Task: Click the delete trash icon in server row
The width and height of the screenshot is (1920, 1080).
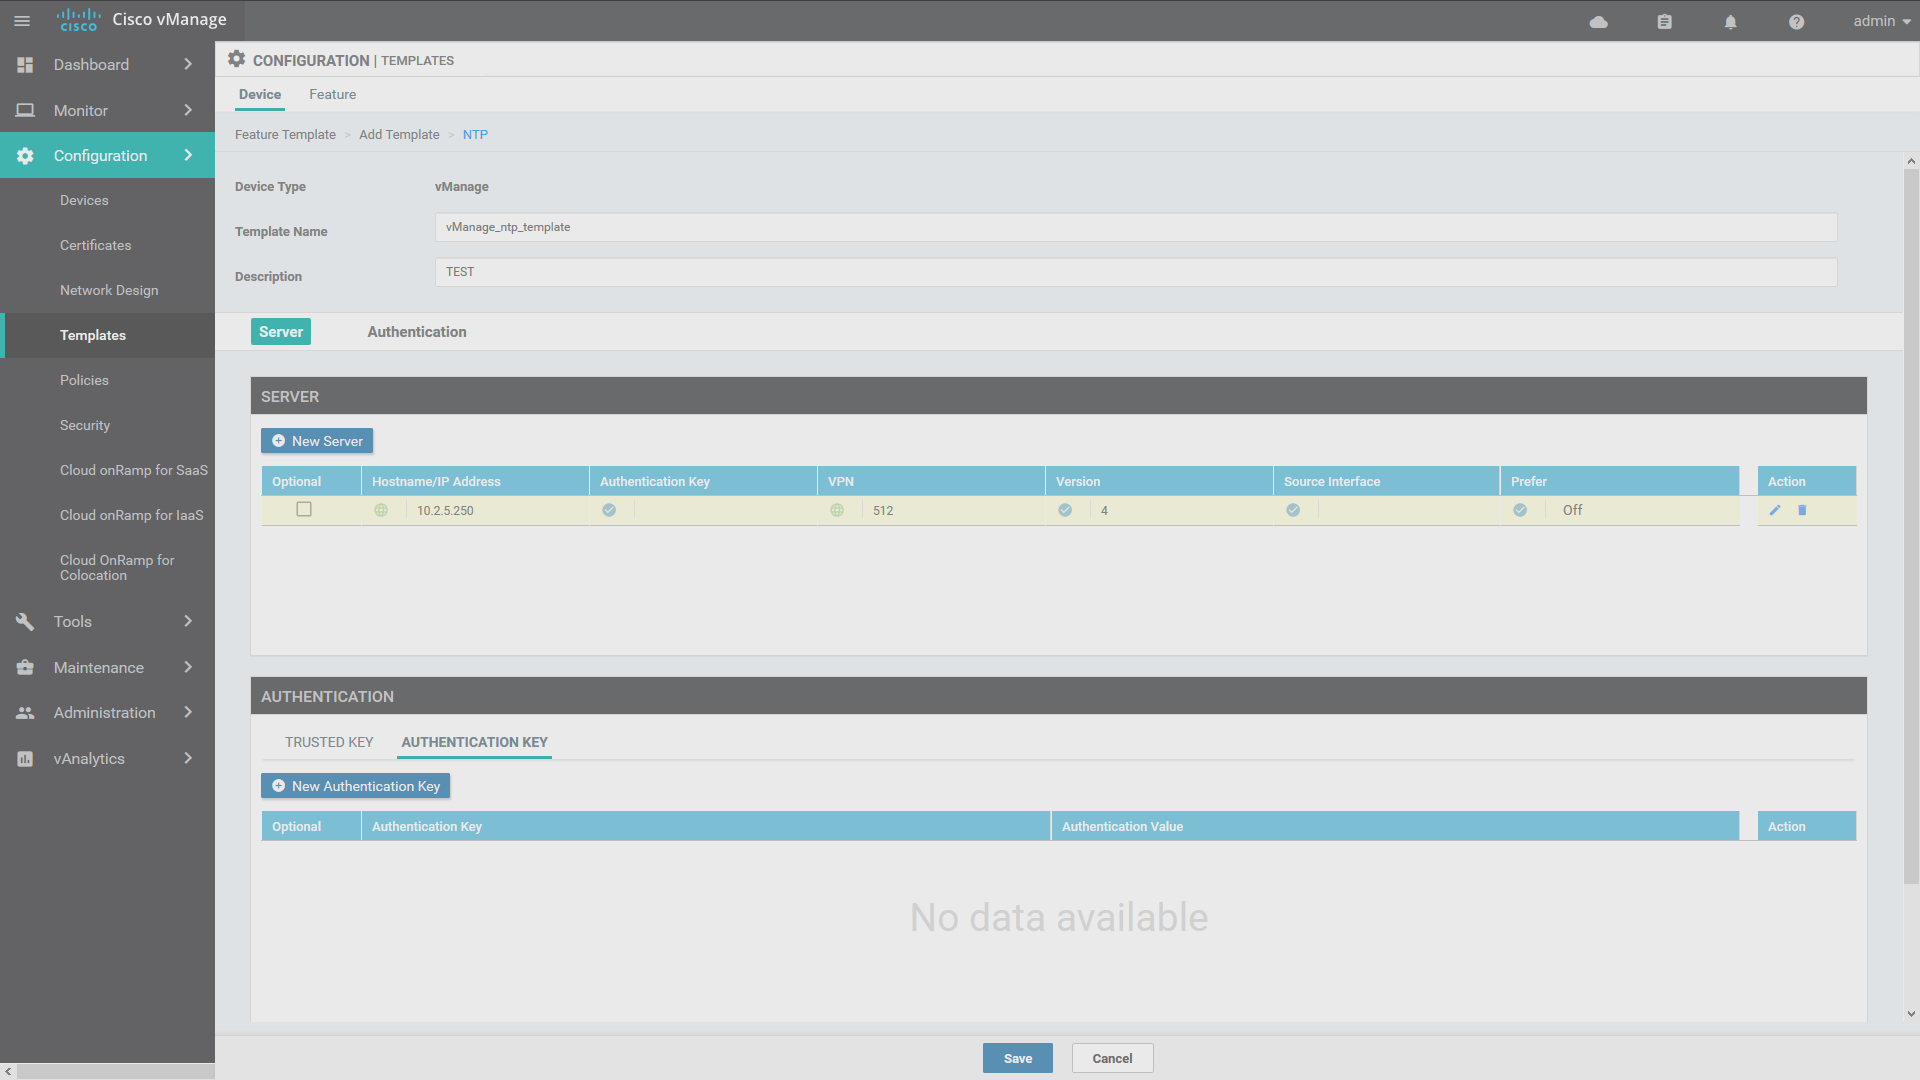Action: point(1802,510)
